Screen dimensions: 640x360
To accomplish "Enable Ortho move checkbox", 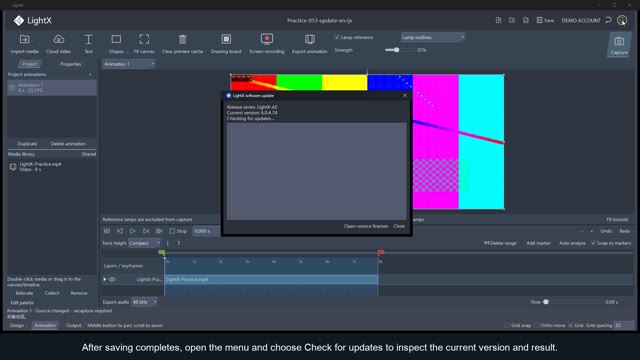I will [x=536, y=325].
